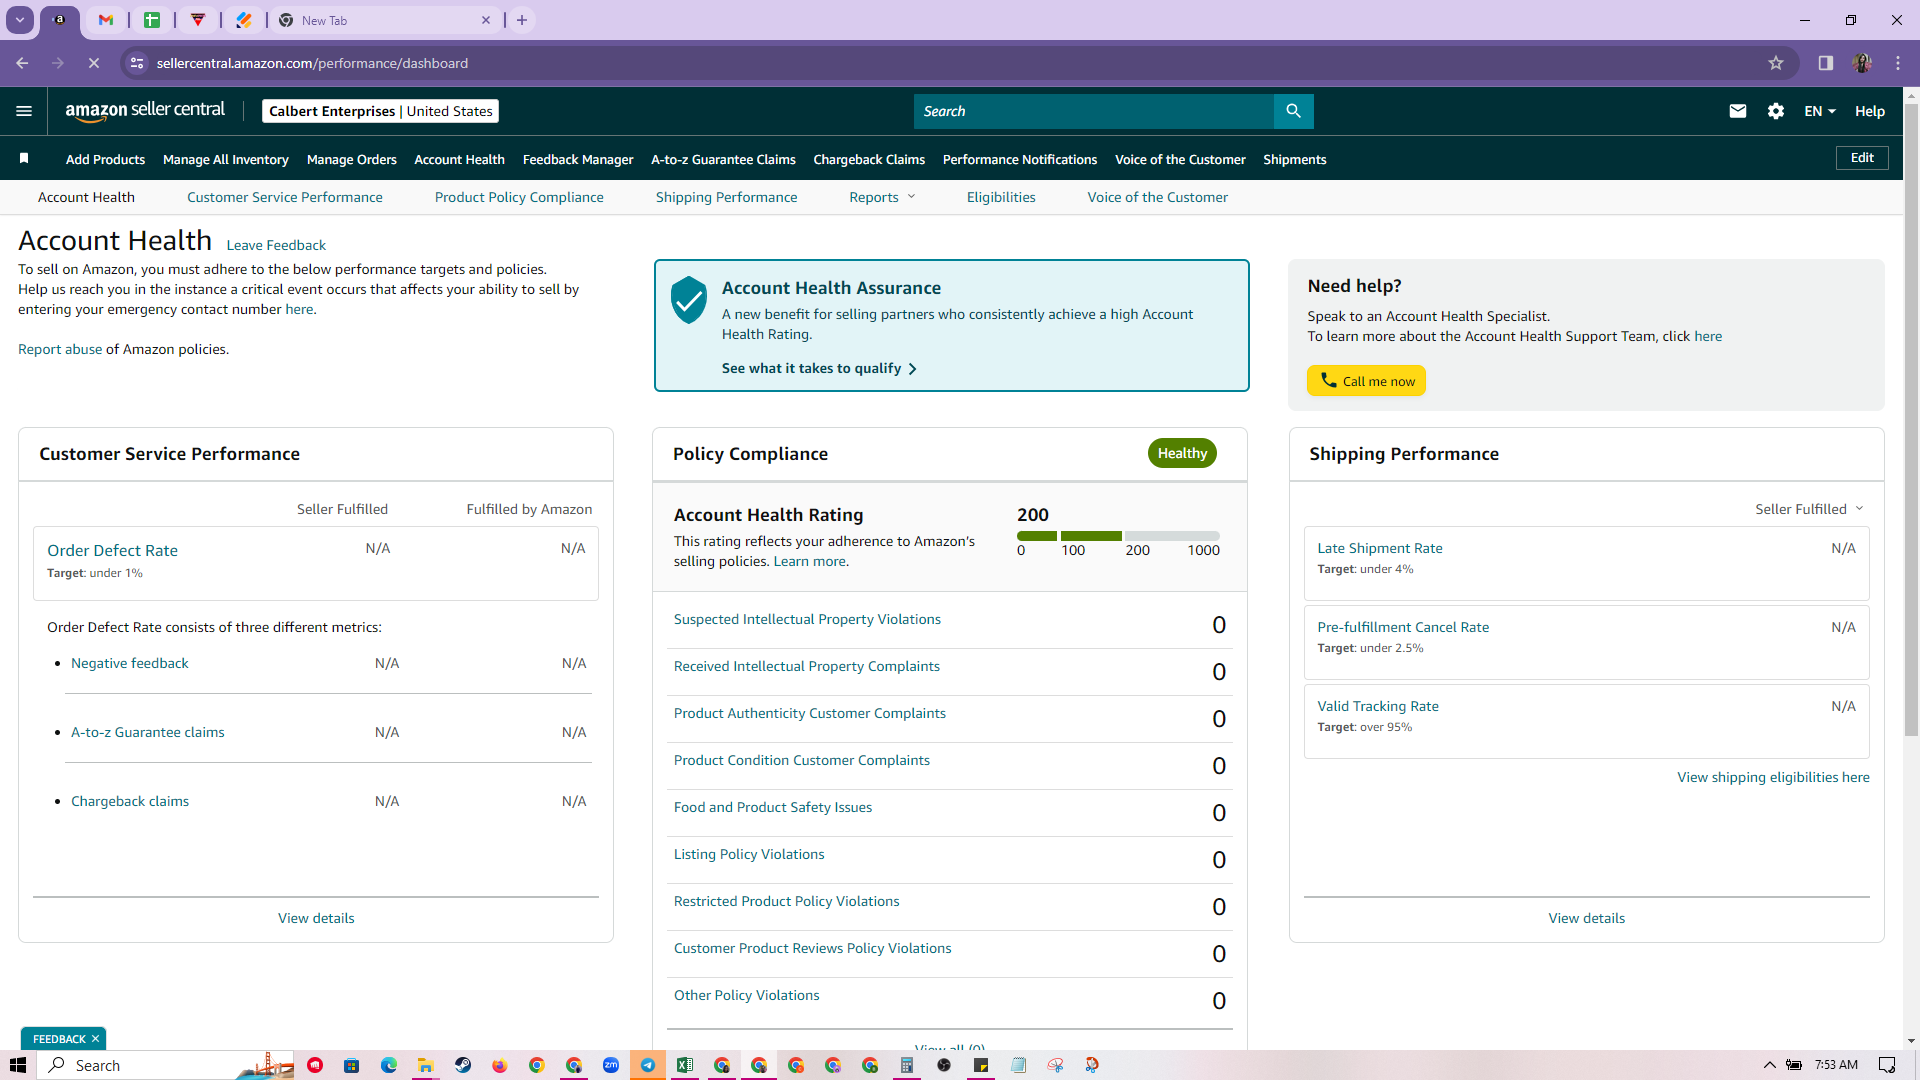Viewport: 1920px width, 1080px height.
Task: Open the messages envelope icon
Action: (x=1738, y=111)
